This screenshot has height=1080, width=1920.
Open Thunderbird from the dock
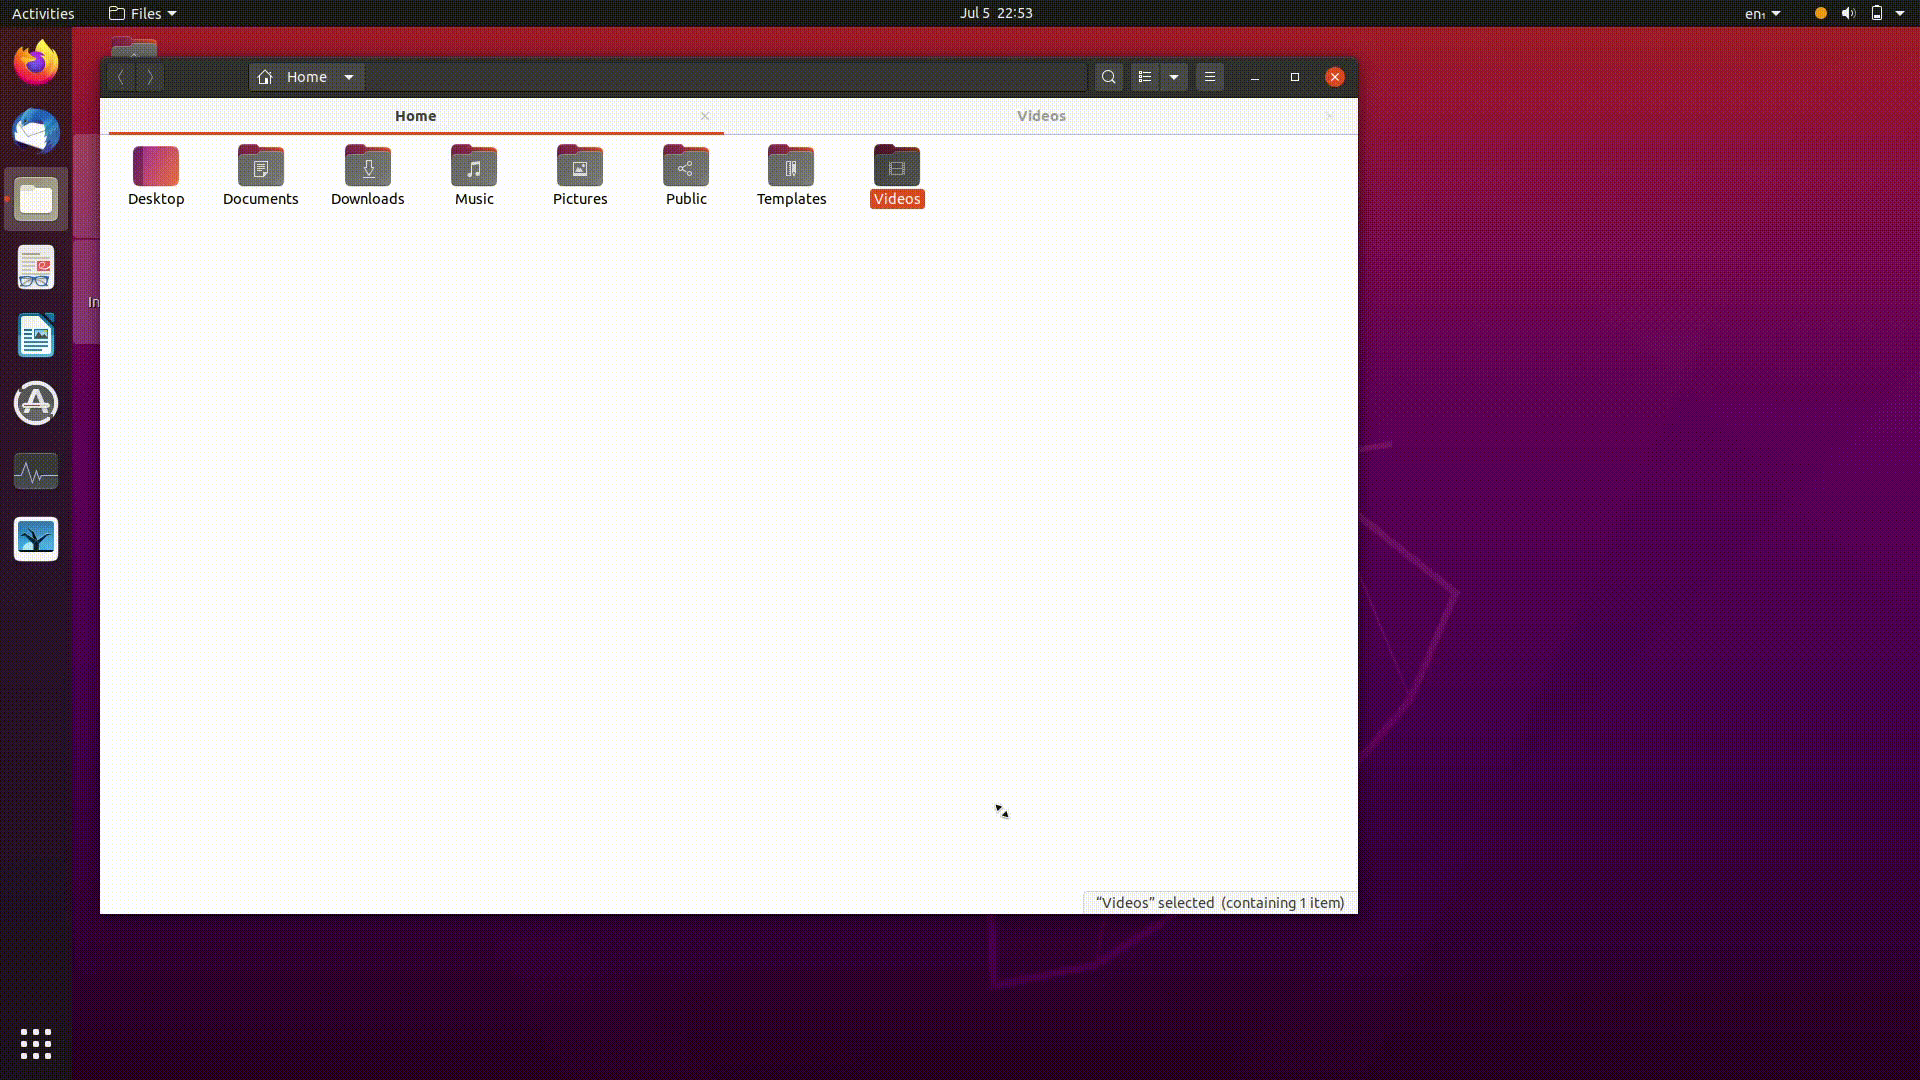pyautogui.click(x=35, y=131)
